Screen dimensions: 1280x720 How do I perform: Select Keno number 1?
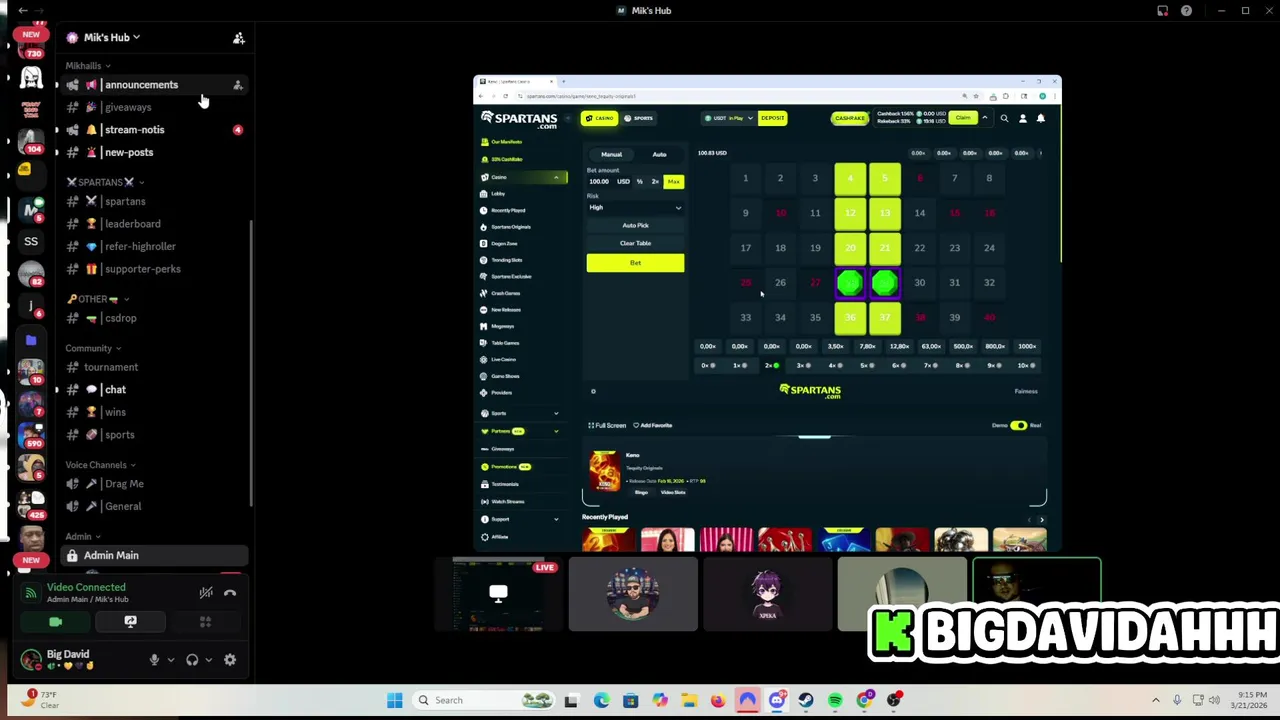(x=745, y=179)
